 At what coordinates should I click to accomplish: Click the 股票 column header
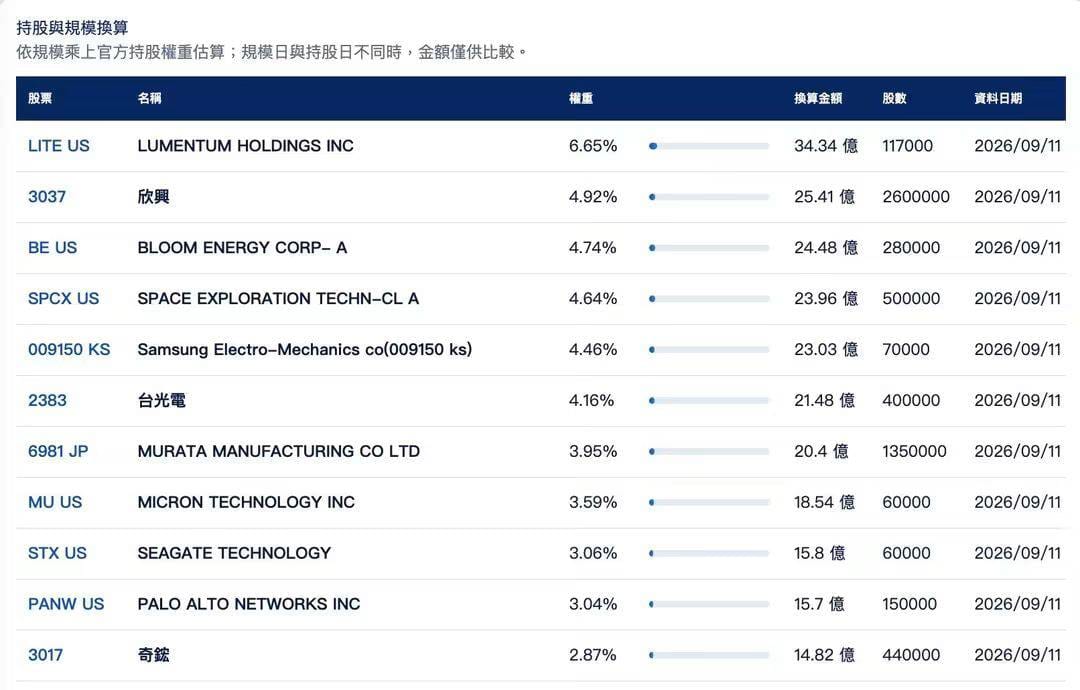pos(40,98)
